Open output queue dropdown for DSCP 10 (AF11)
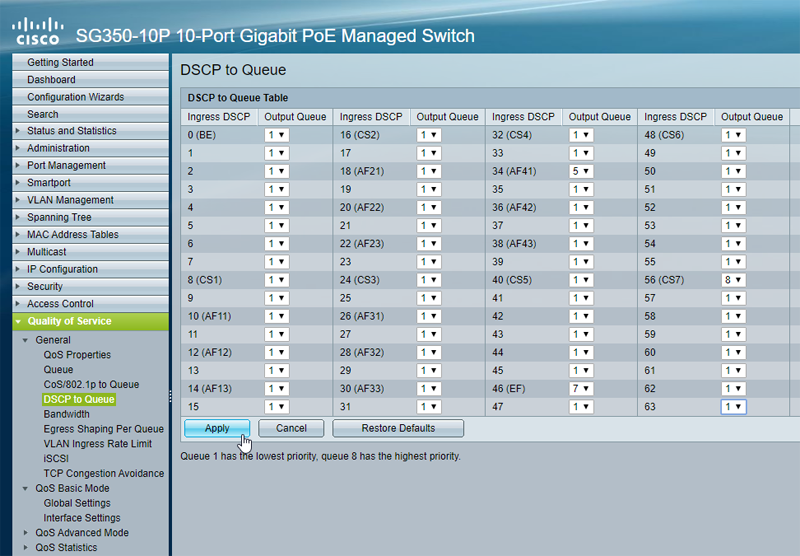800x556 pixels. tap(277, 316)
